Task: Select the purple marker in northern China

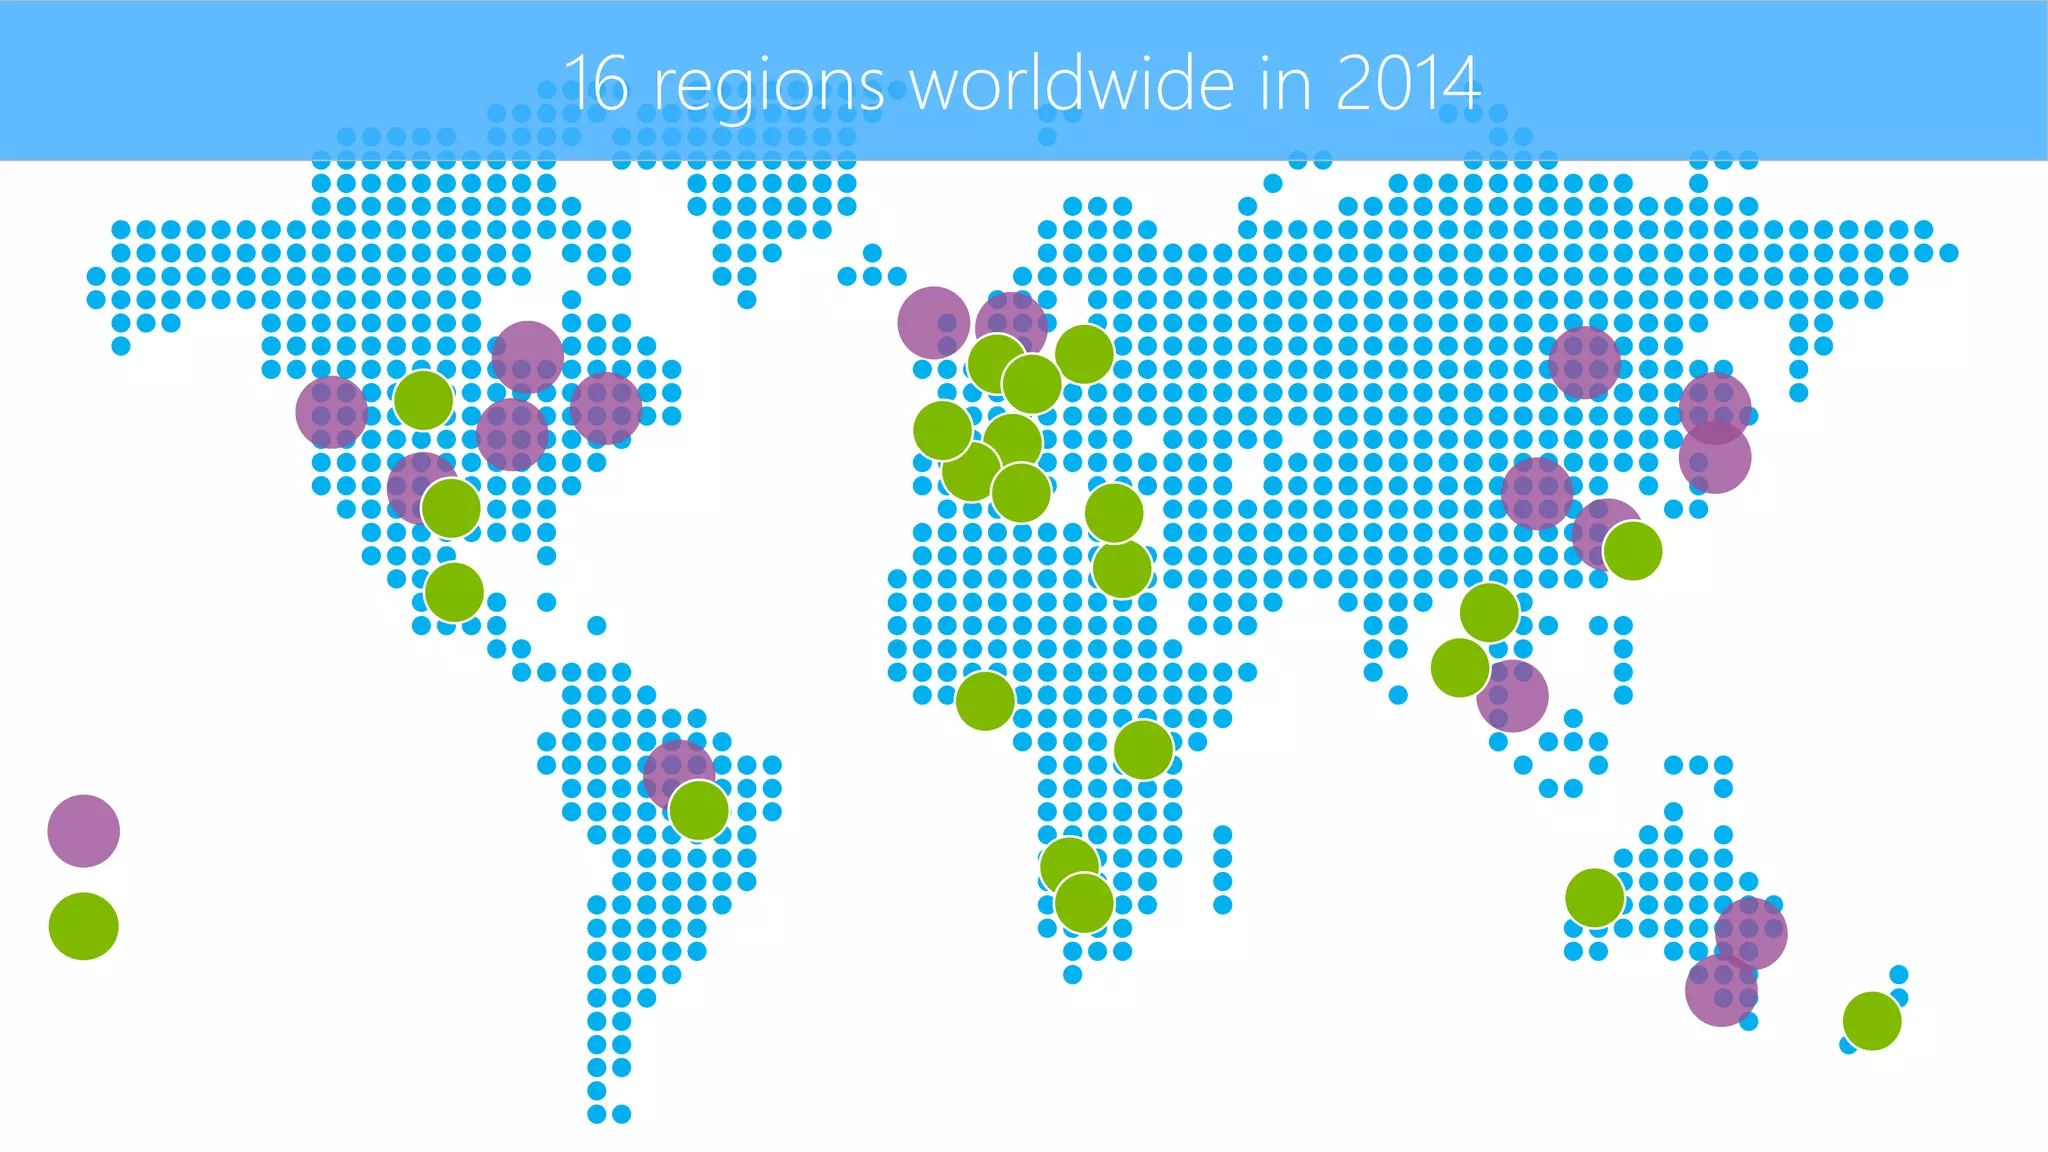Action: click(x=1585, y=363)
